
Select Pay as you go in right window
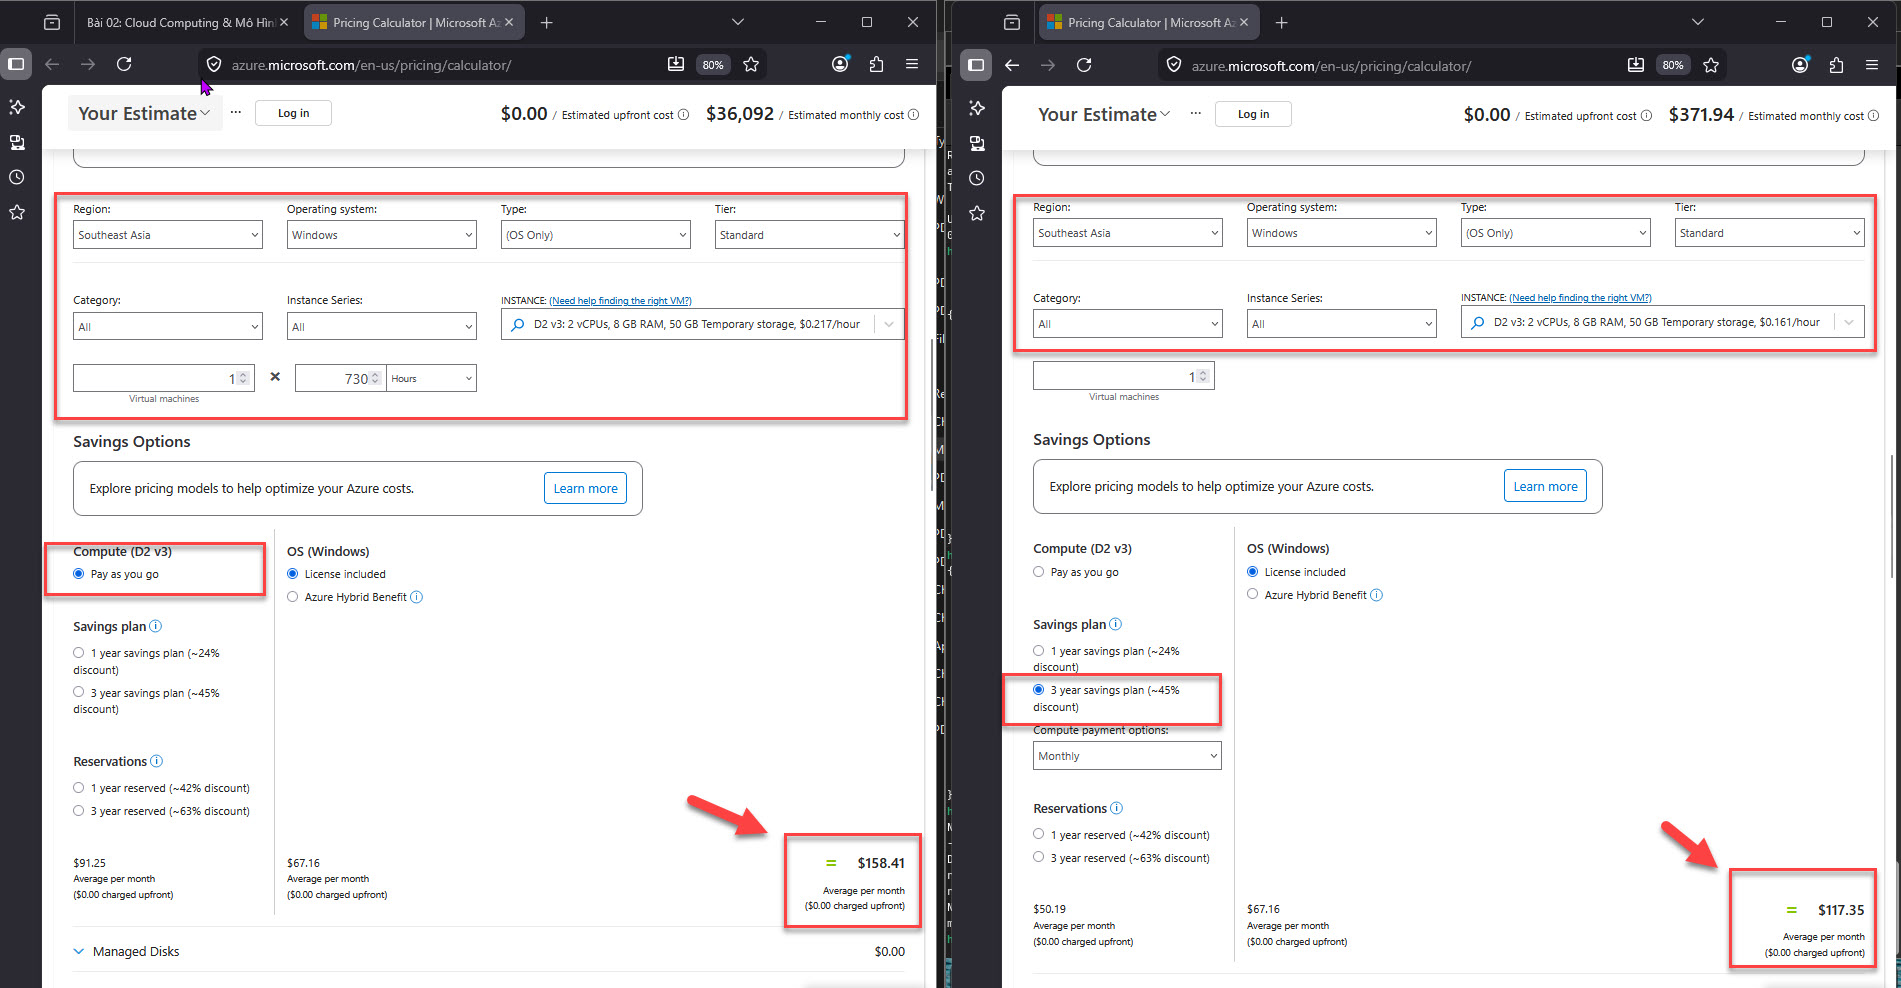[1039, 572]
